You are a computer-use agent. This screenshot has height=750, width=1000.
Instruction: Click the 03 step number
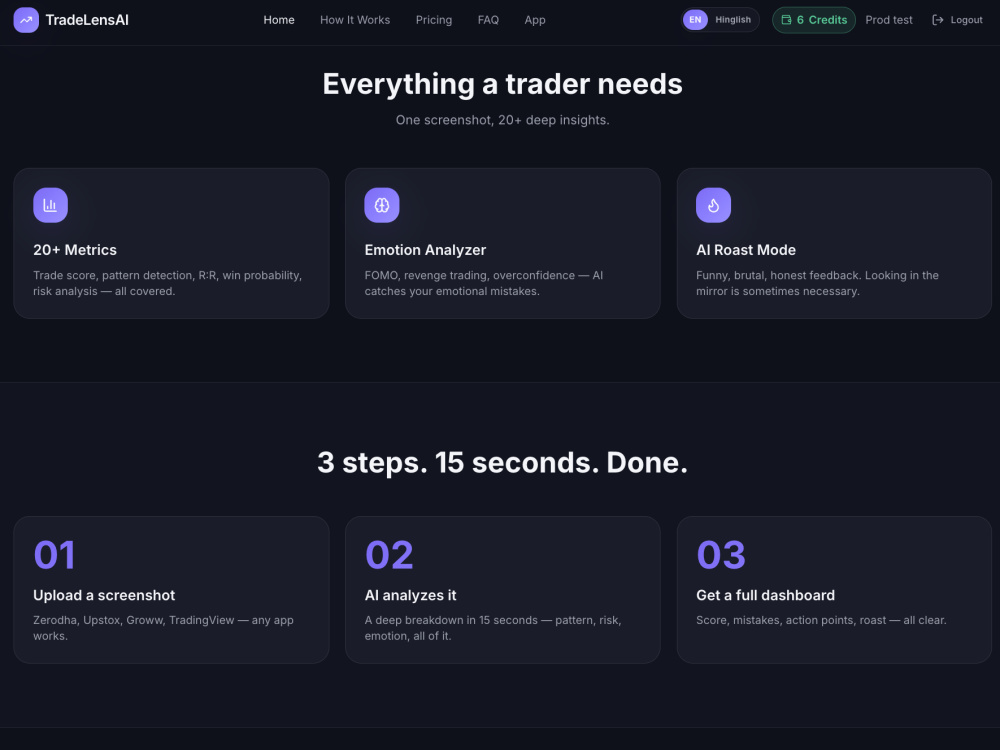[721, 555]
